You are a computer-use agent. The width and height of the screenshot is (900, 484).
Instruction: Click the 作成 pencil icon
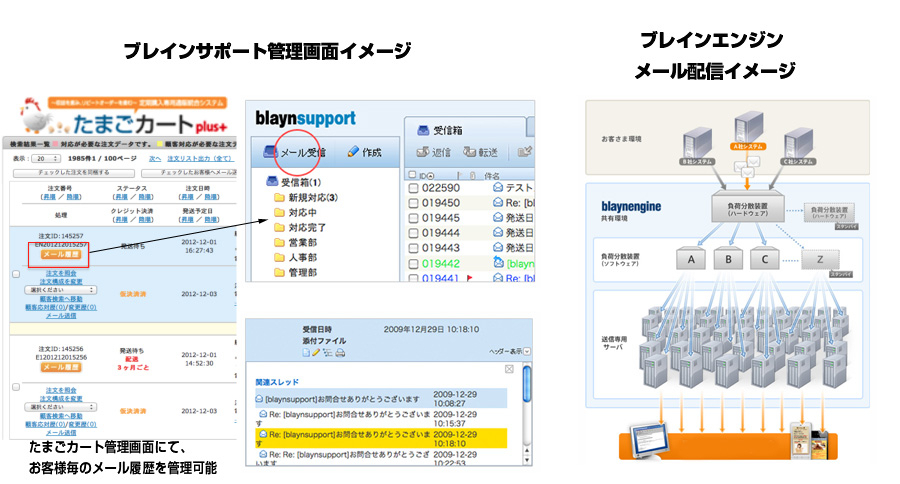[x=353, y=152]
